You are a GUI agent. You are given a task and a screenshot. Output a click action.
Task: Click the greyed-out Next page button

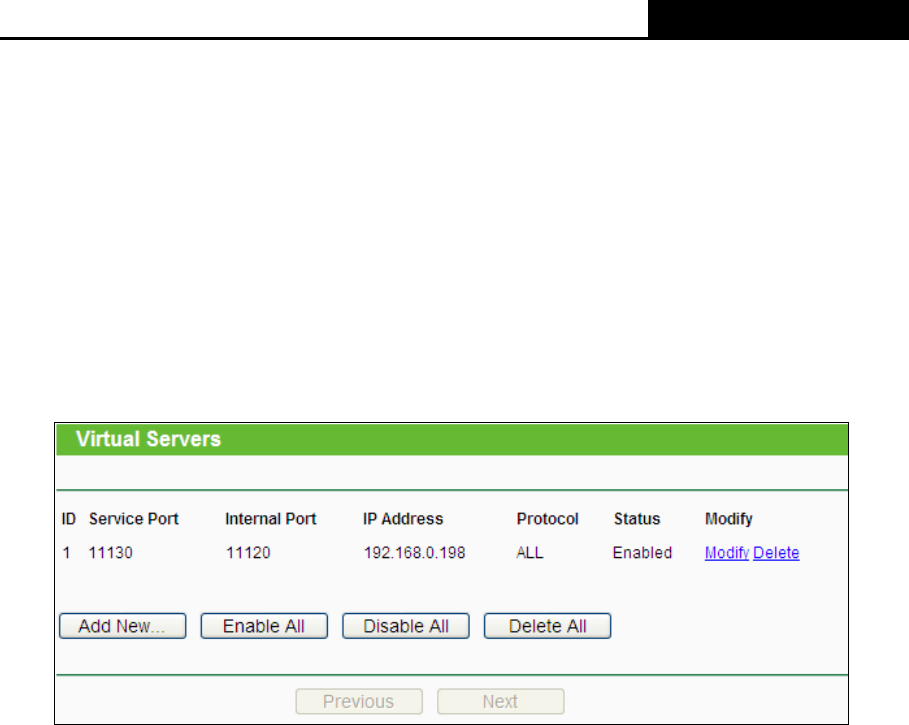click(x=500, y=701)
